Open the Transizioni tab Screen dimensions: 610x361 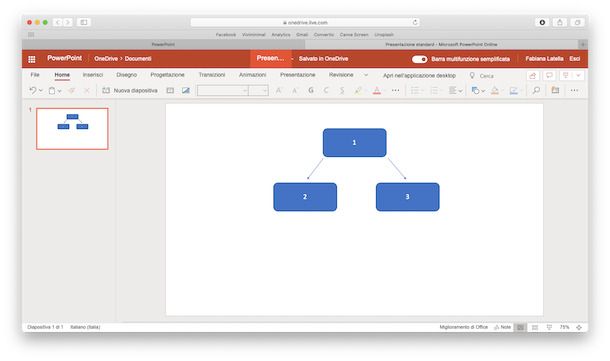click(212, 75)
